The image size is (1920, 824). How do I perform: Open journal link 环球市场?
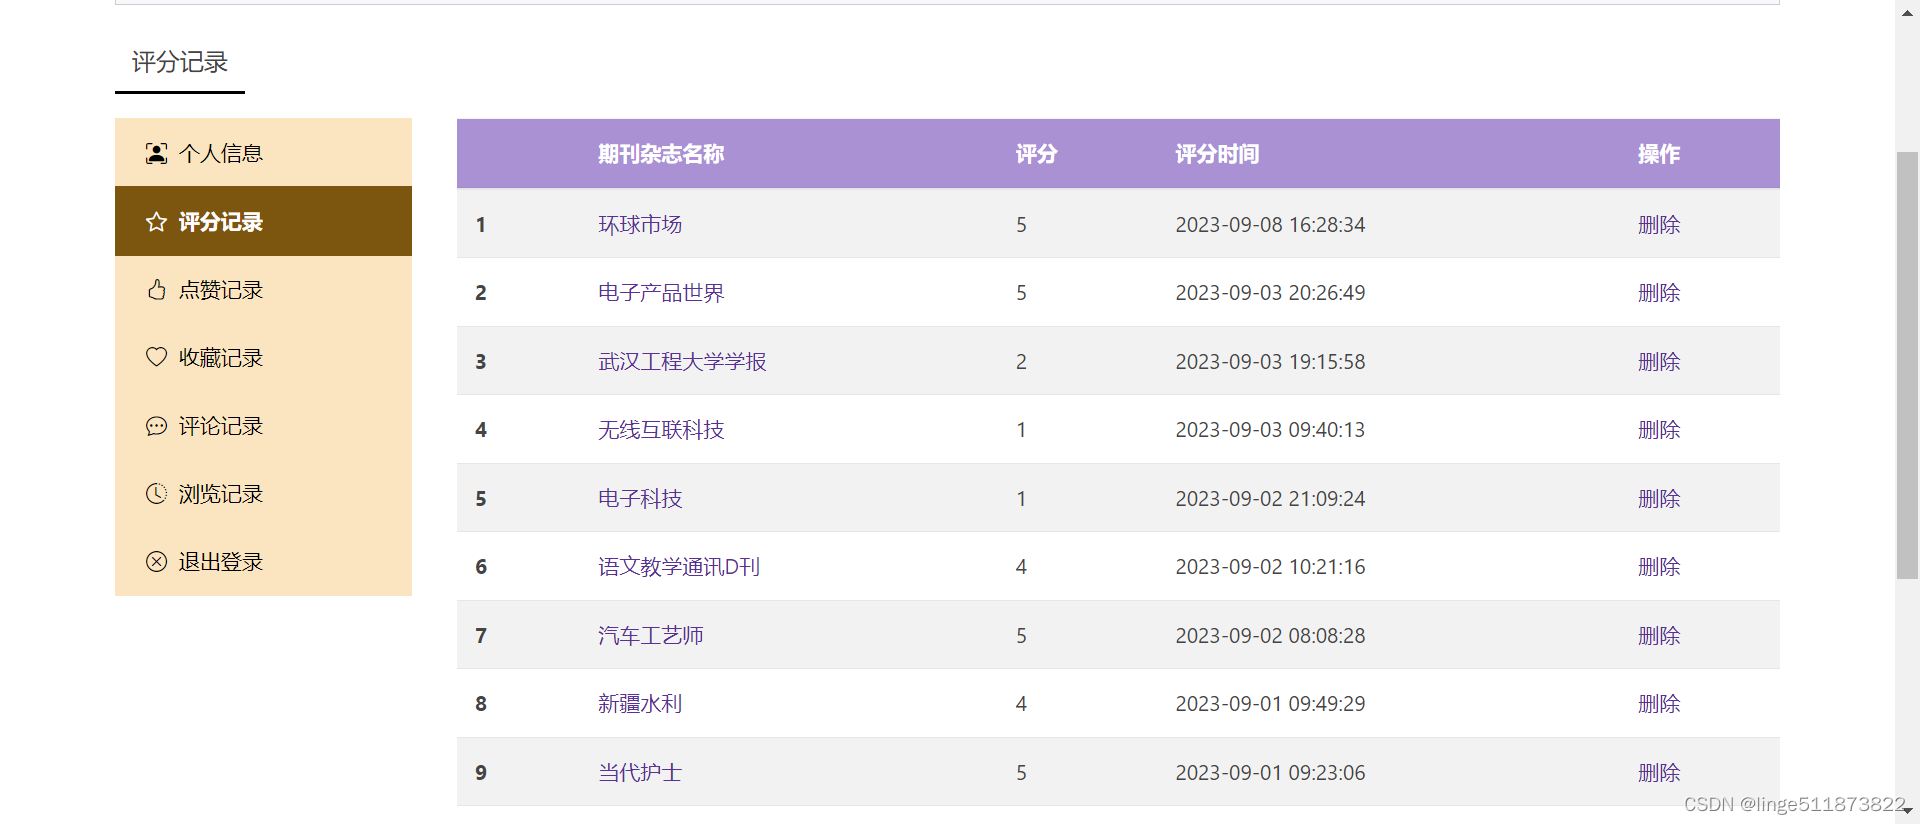pyautogui.click(x=640, y=225)
